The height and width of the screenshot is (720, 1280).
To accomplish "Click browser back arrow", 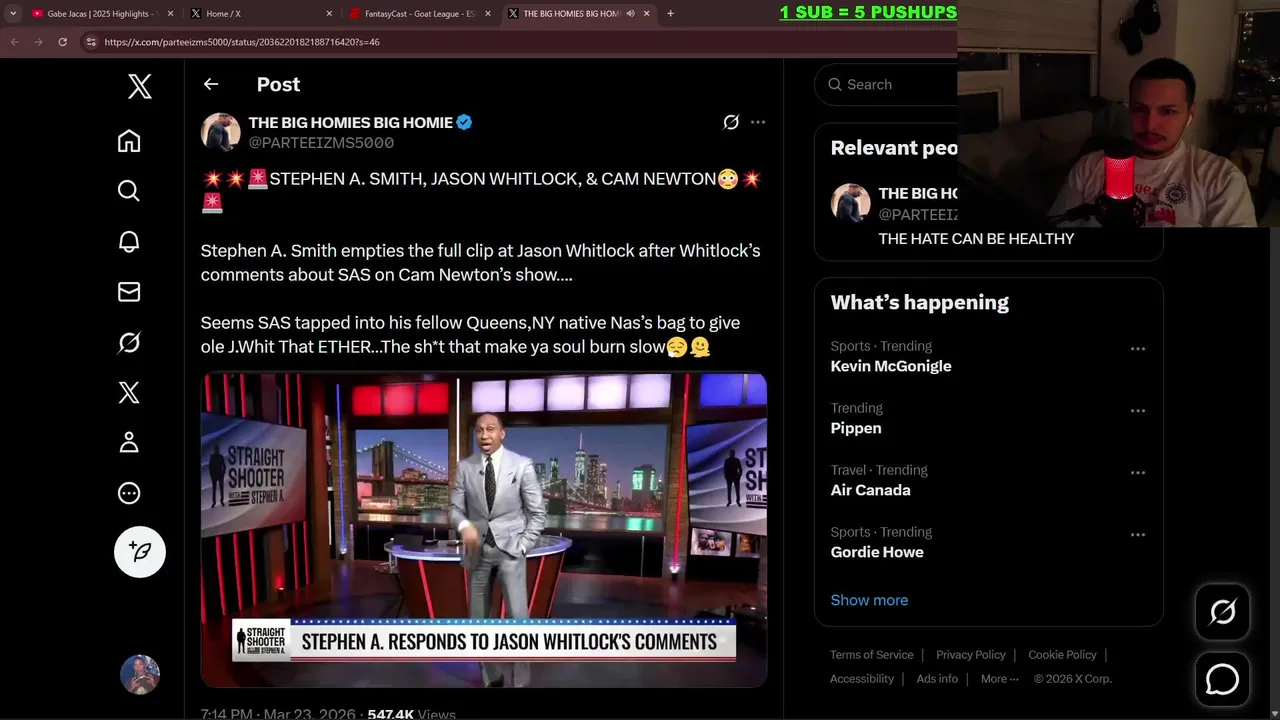I will click(x=14, y=42).
